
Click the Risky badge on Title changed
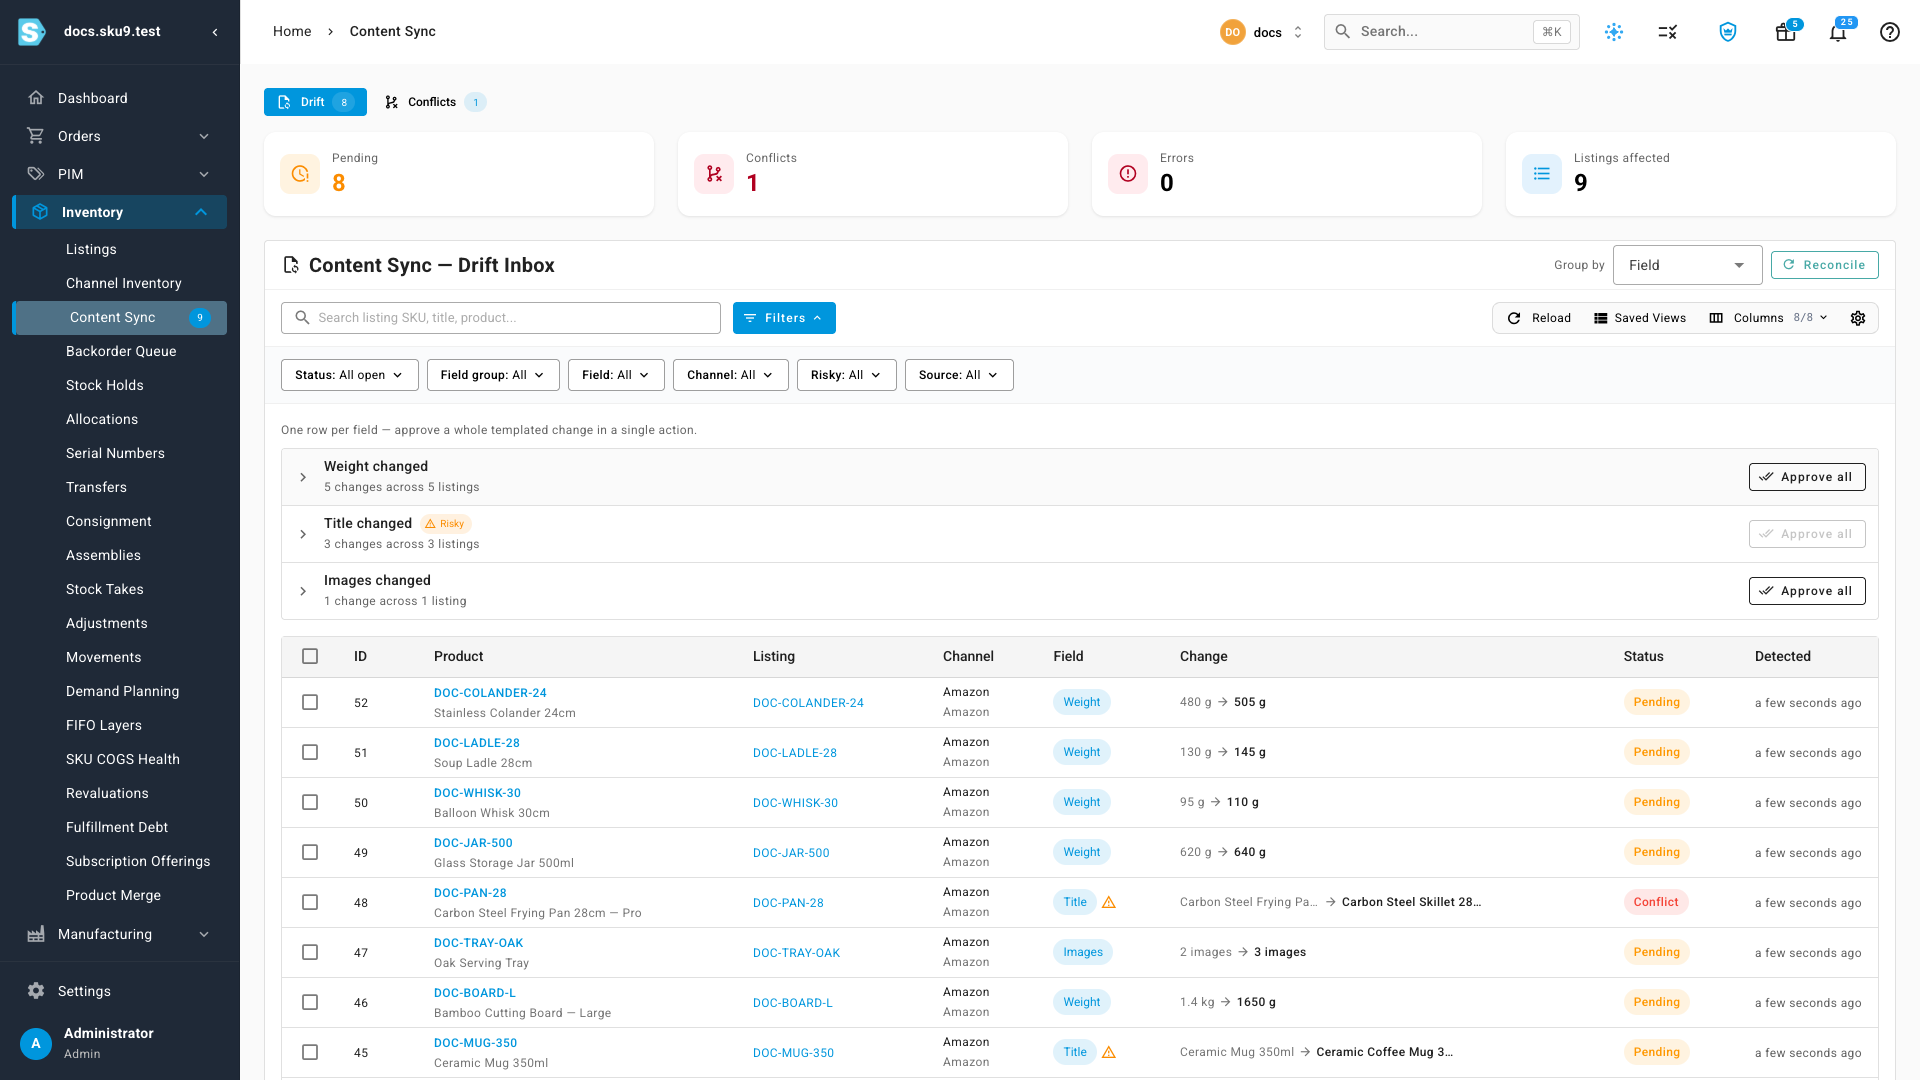(445, 524)
